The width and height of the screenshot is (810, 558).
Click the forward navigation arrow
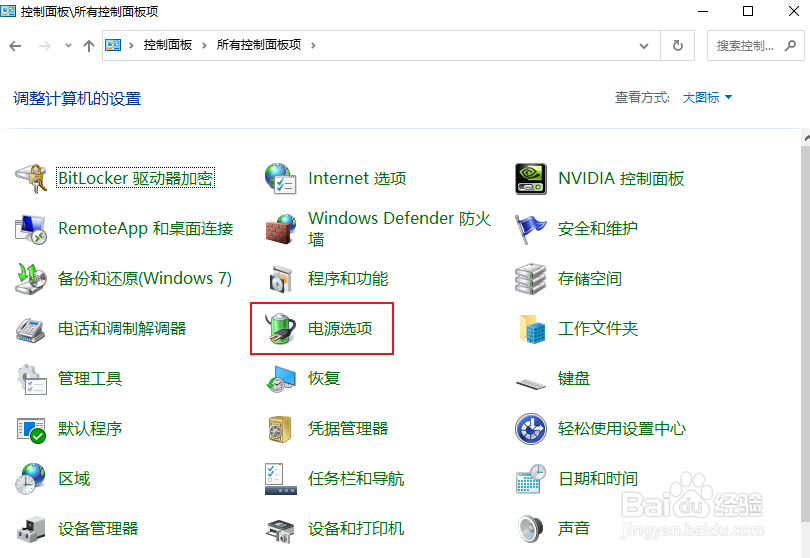45,45
